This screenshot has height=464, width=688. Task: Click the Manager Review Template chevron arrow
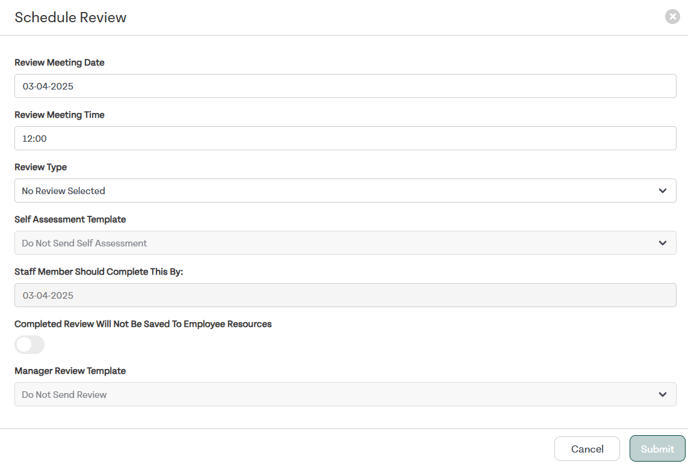[663, 394]
